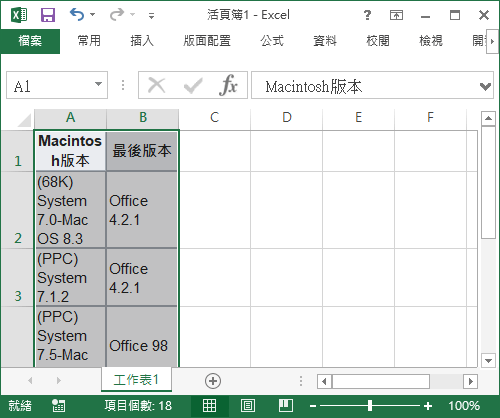Click the horizontal scrollbar thumb
The image size is (500, 418).
tap(381, 381)
